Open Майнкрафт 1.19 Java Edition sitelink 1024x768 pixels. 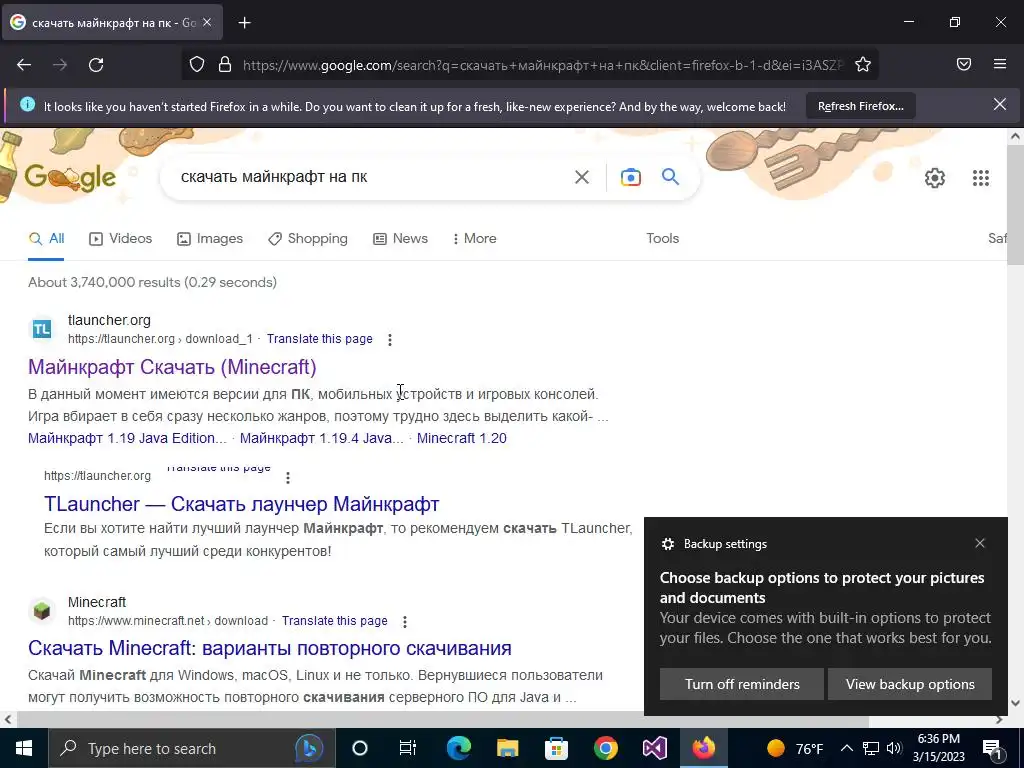(x=127, y=438)
